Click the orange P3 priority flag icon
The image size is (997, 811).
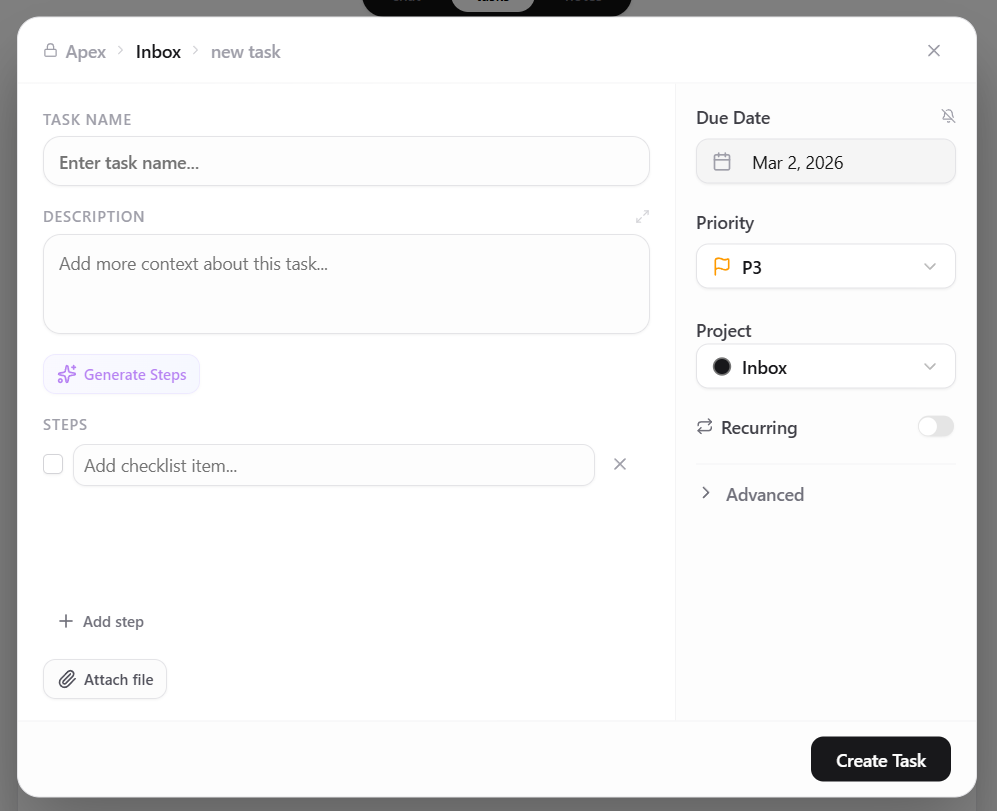click(722, 266)
